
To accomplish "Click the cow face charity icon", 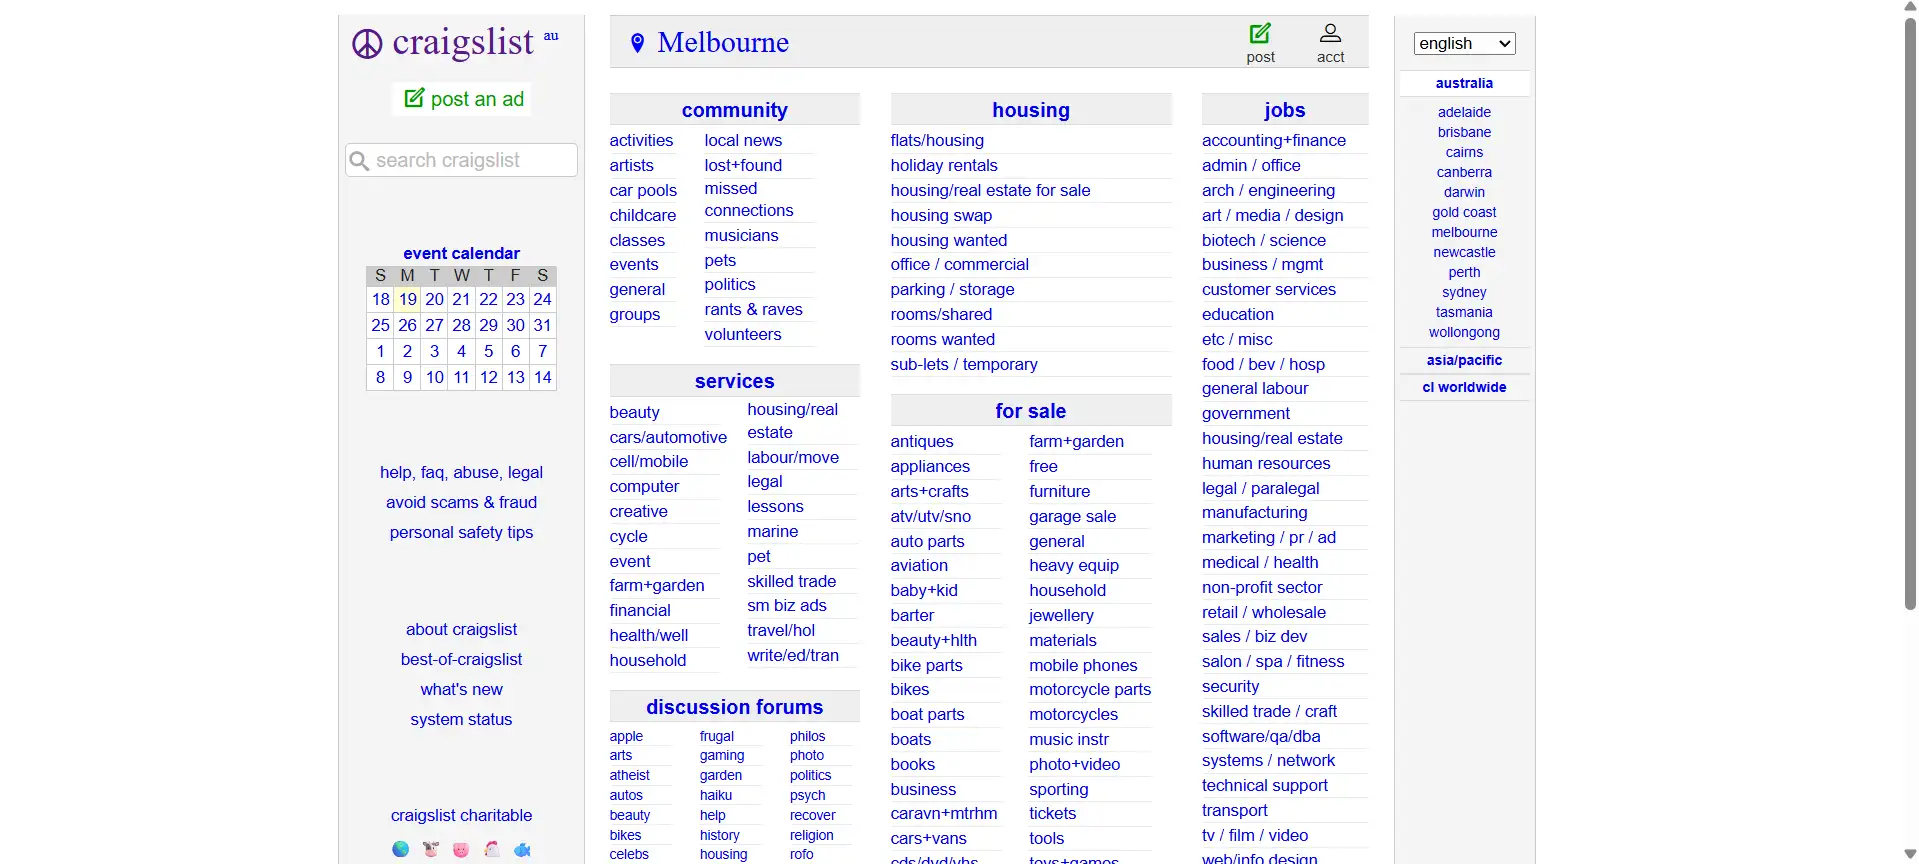I will coord(431,849).
